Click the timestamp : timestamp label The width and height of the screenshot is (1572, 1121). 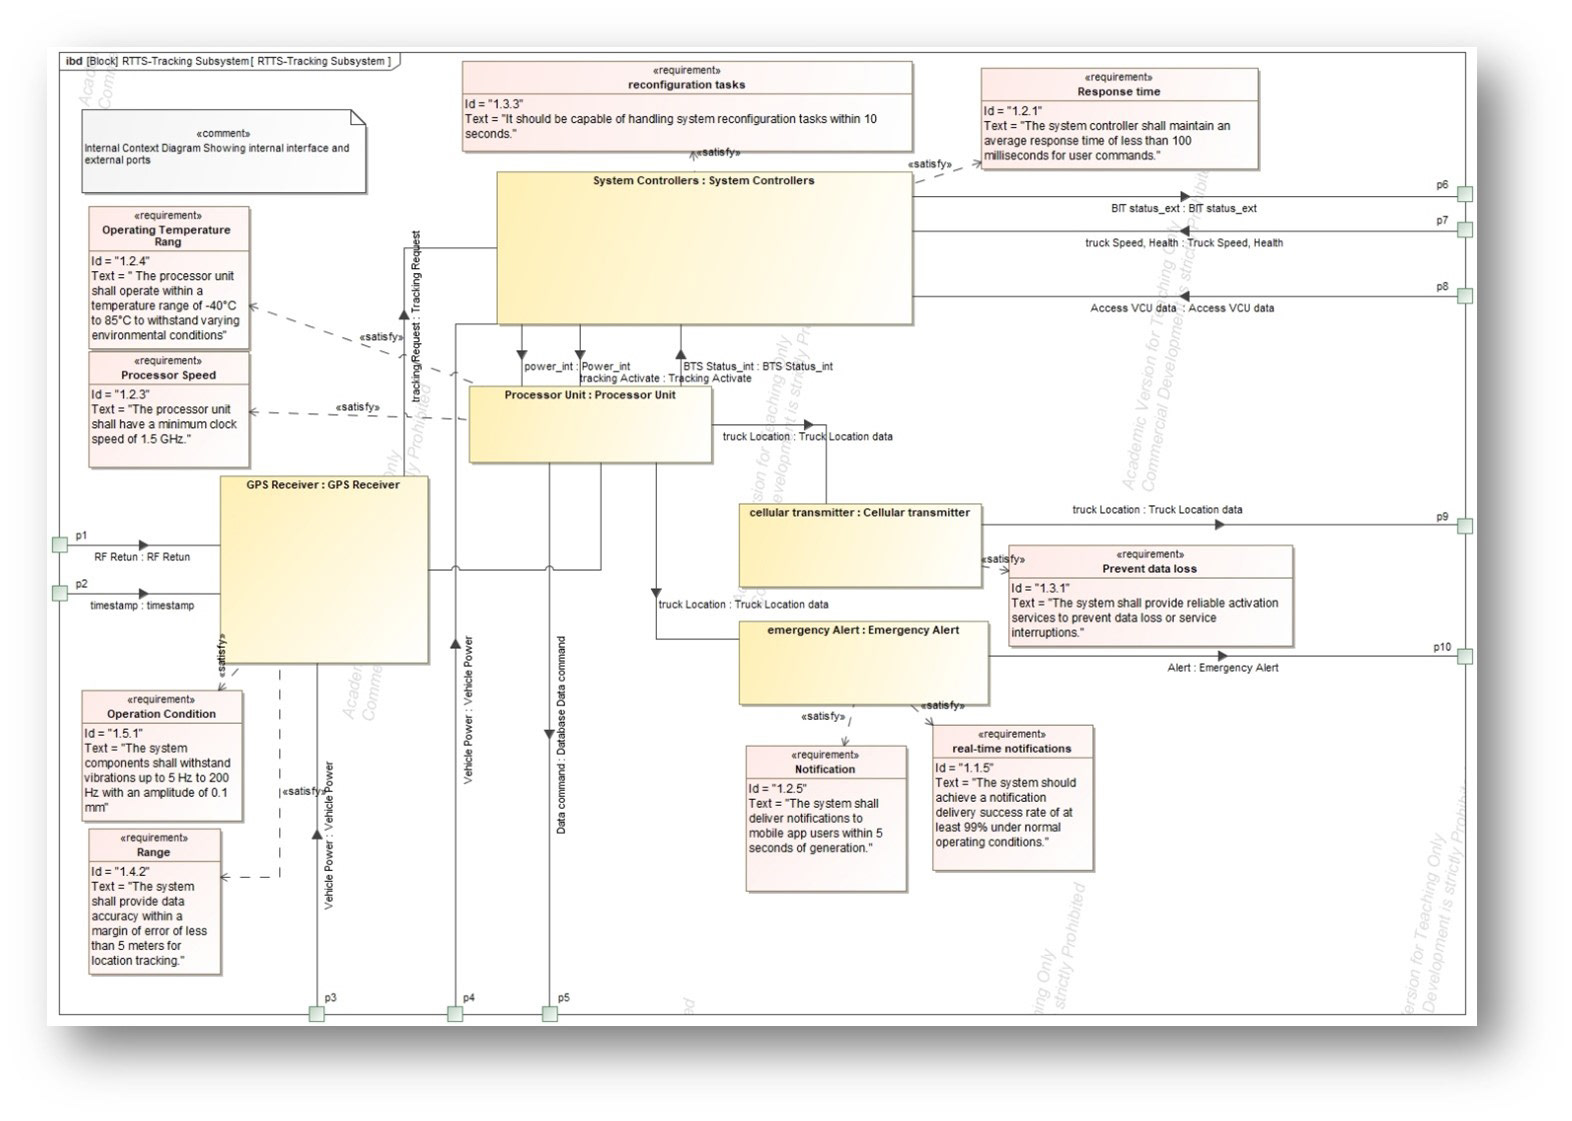pos(142,606)
